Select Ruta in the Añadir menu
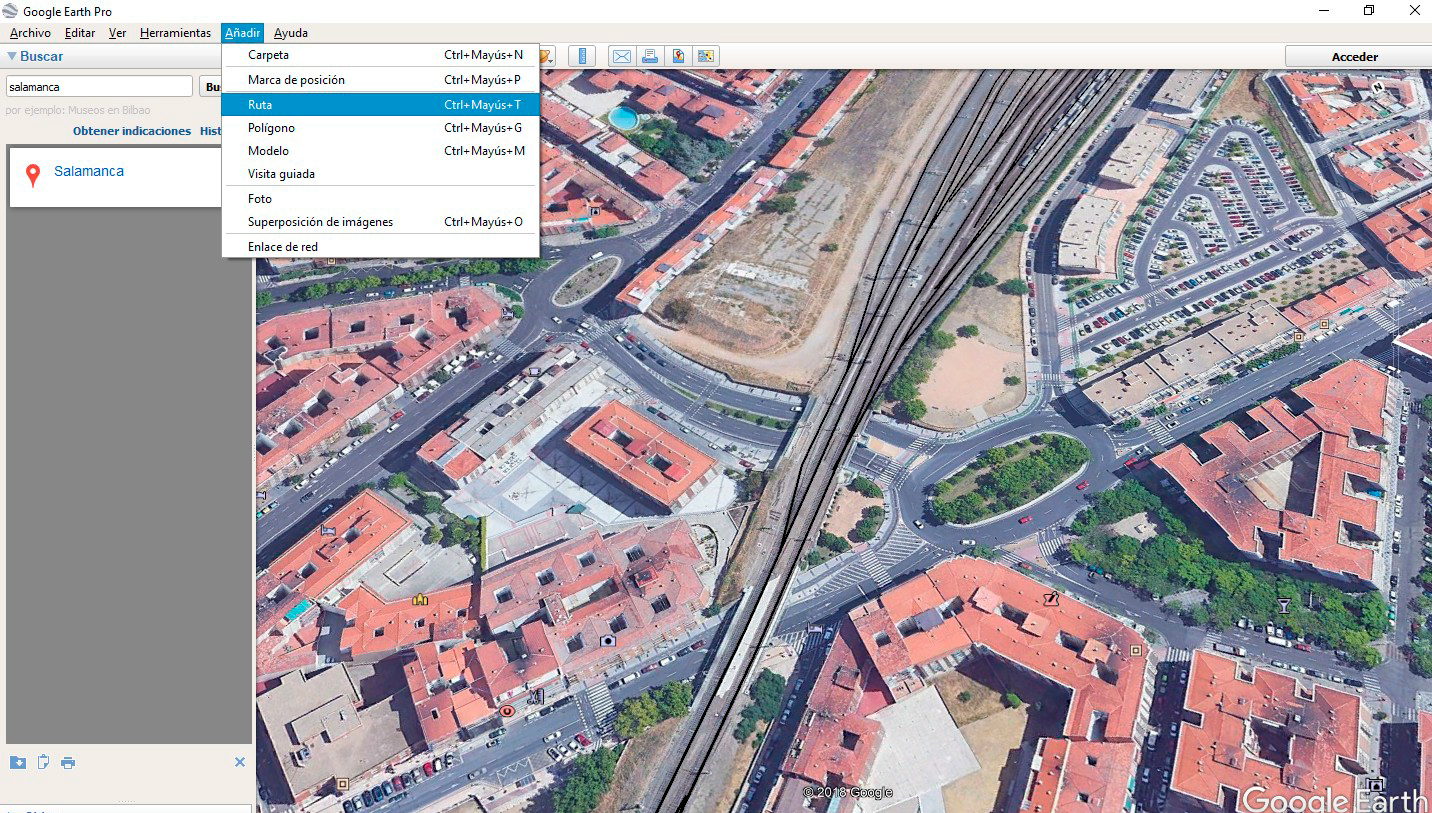1432x813 pixels. pos(381,104)
